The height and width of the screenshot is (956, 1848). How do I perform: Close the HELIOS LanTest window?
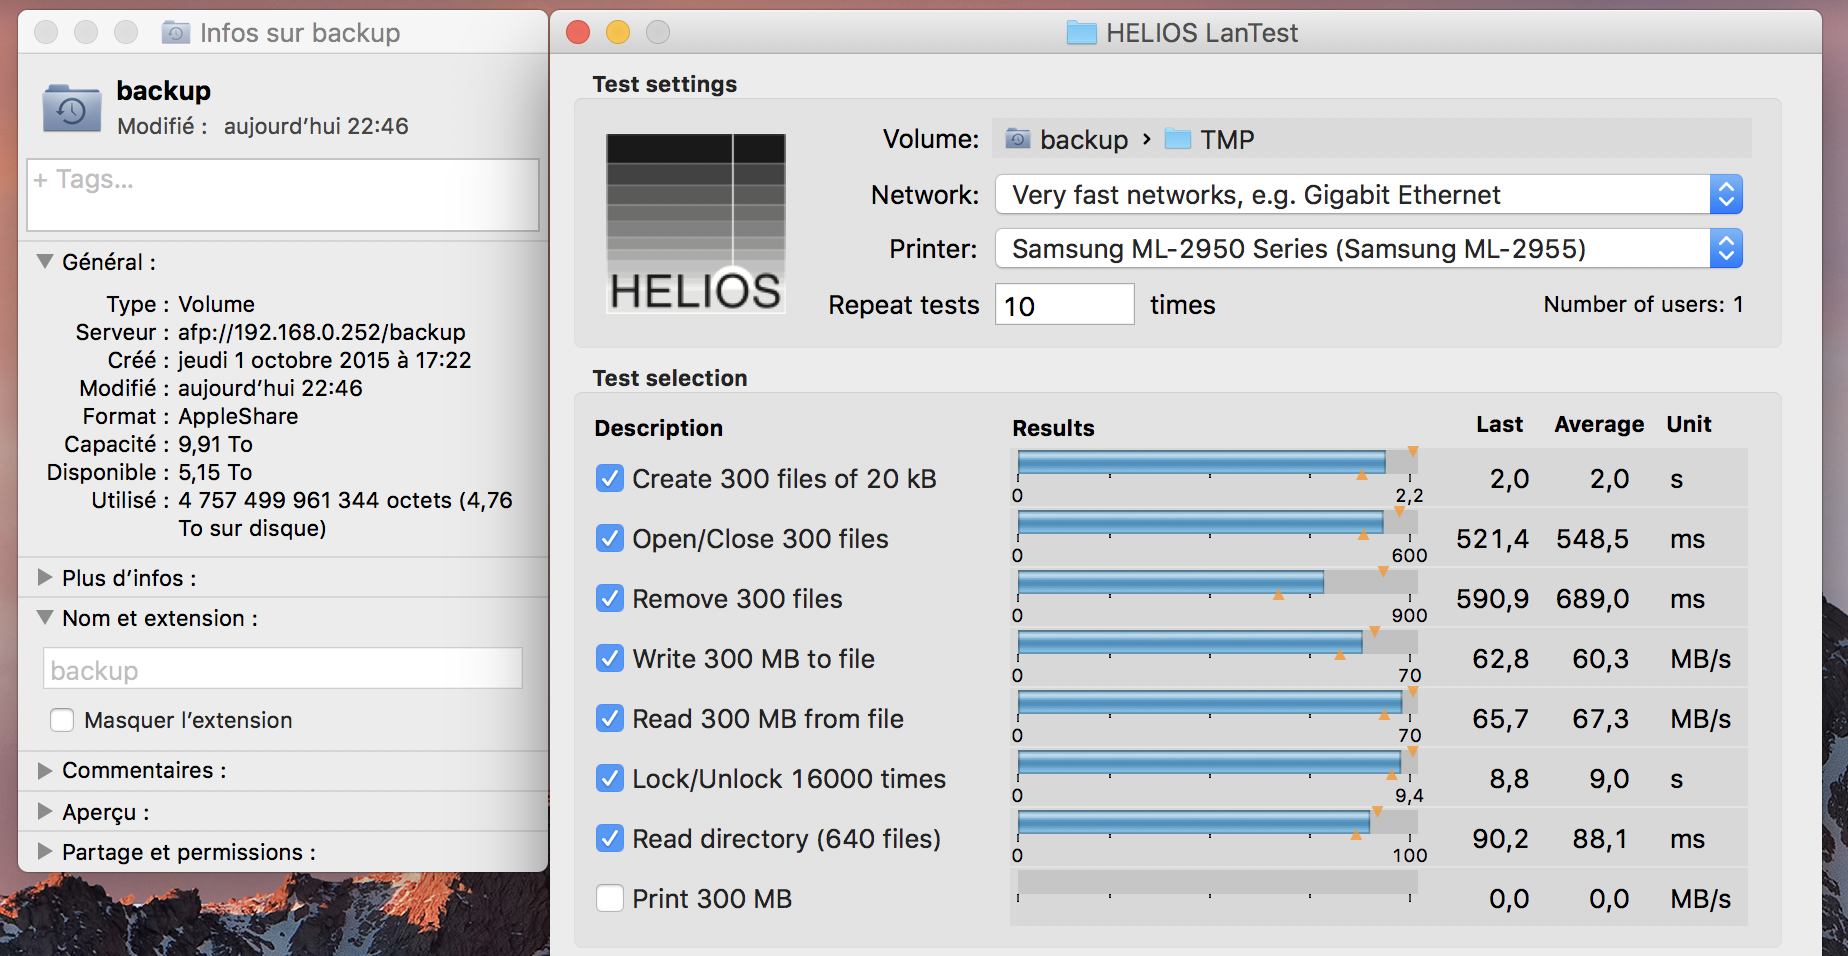(578, 32)
